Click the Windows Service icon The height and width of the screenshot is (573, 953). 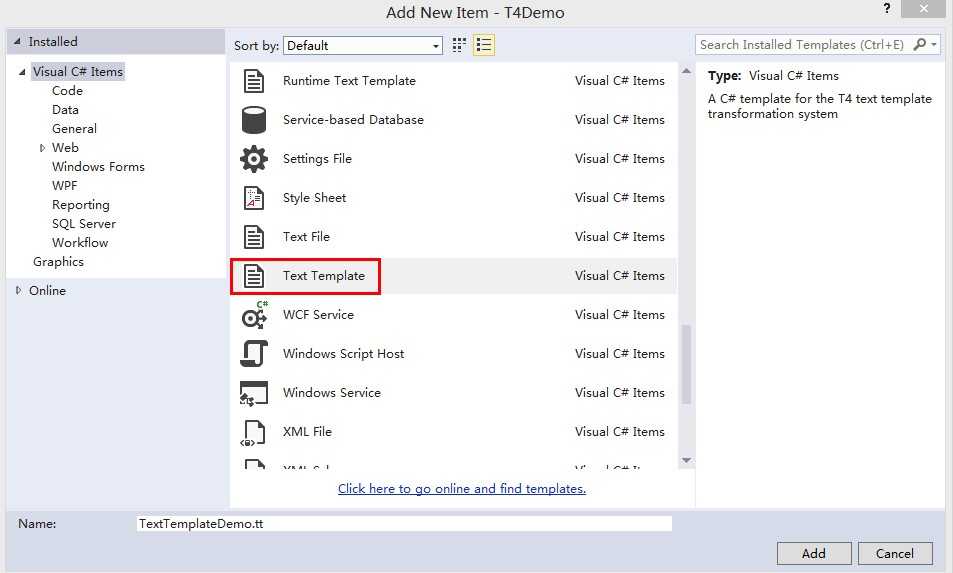tap(253, 393)
